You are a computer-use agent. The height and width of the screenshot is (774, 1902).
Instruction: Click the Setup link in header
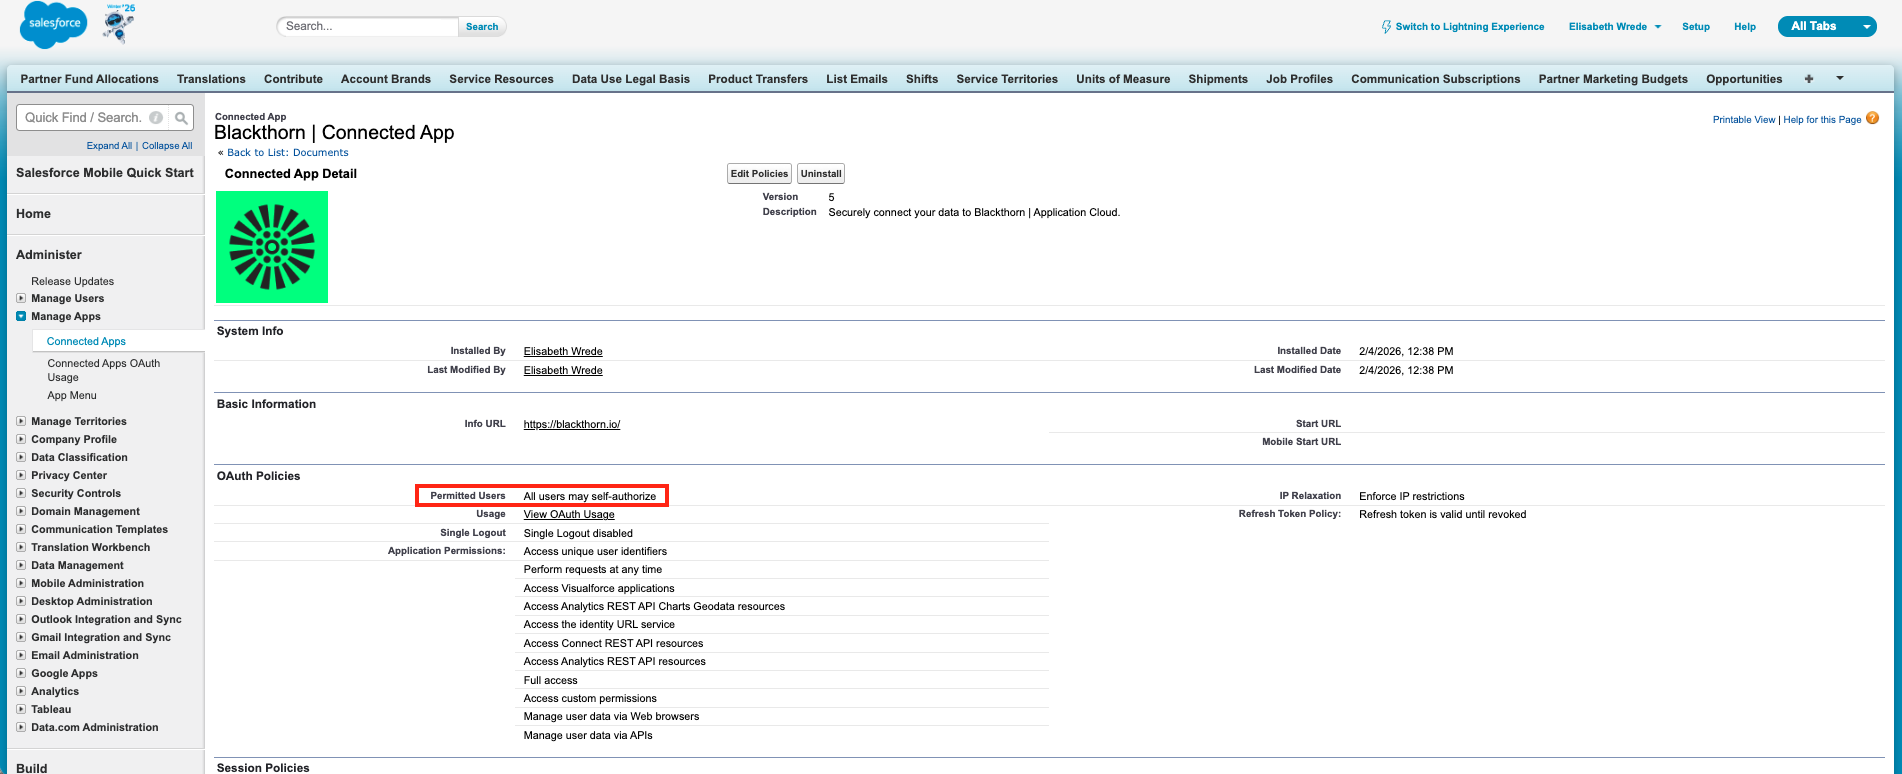[1696, 27]
